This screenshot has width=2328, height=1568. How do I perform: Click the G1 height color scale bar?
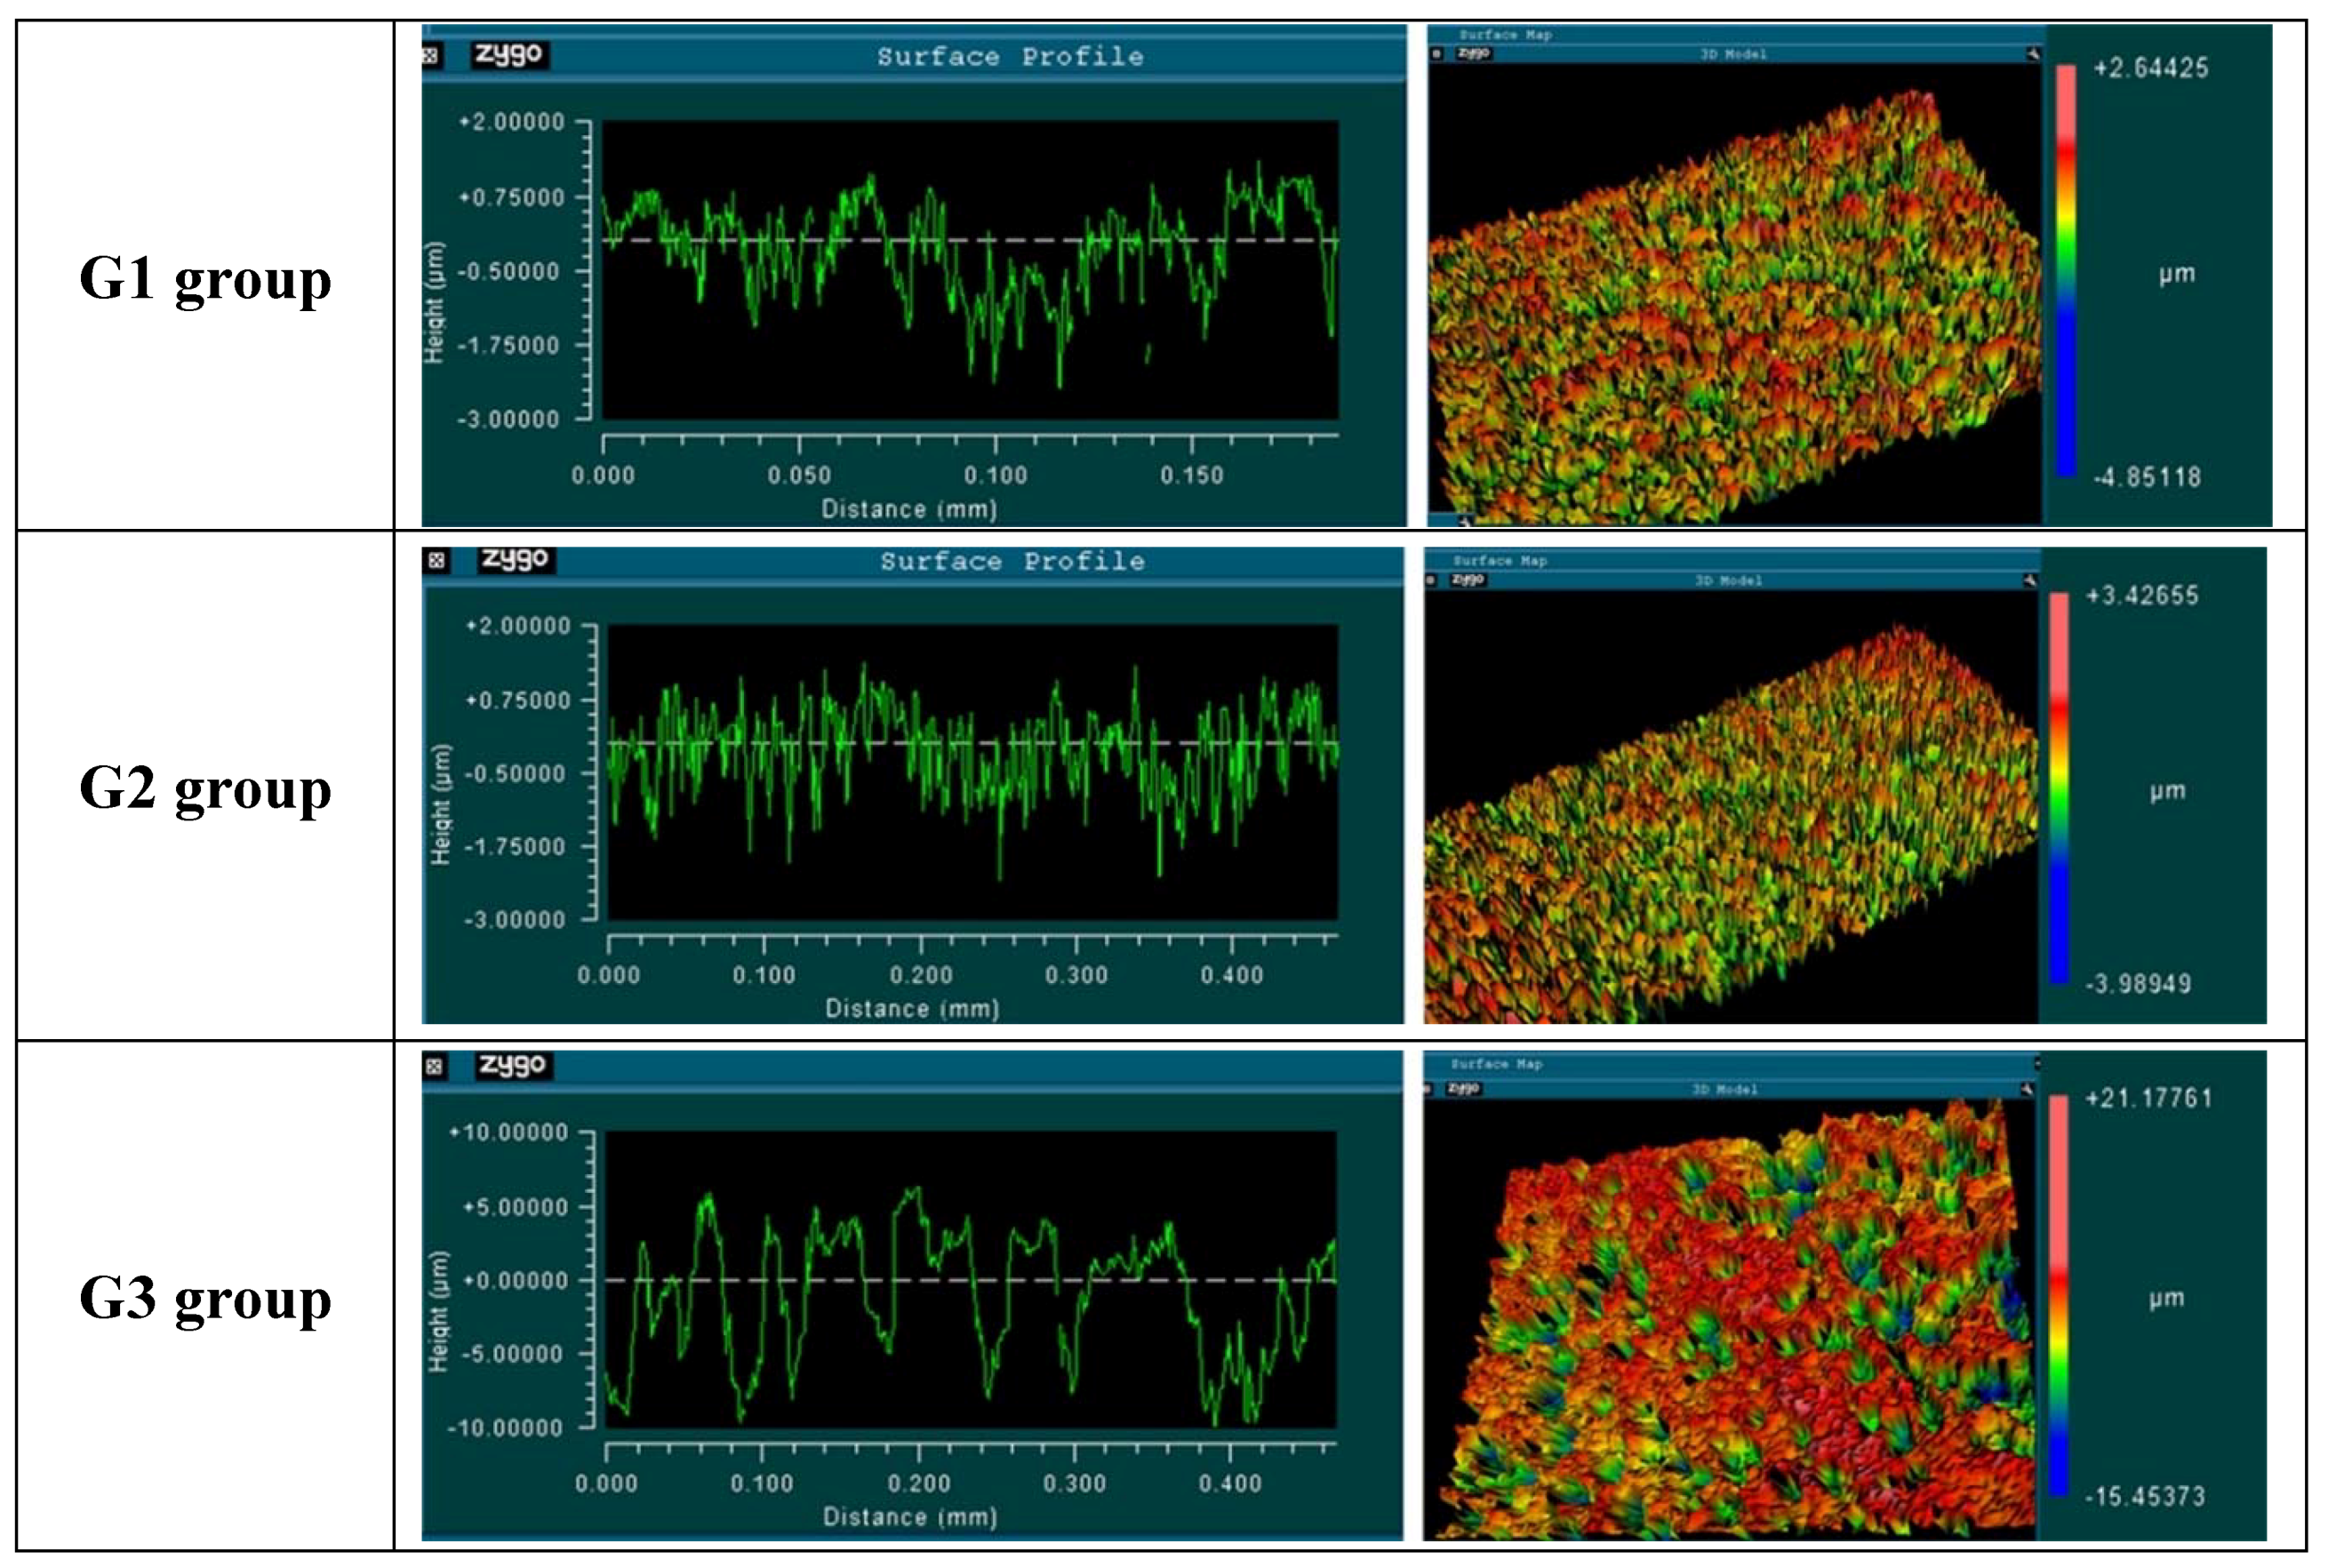click(2065, 270)
